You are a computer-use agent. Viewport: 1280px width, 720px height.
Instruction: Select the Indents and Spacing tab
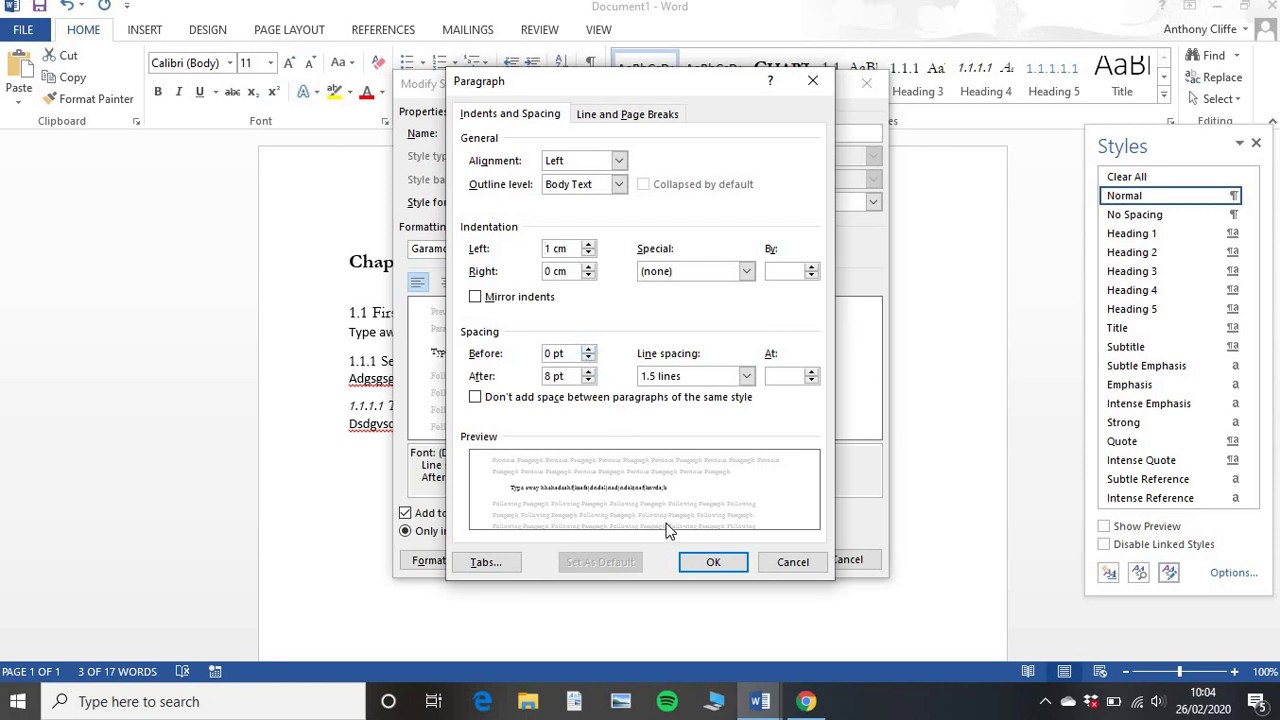(x=510, y=114)
